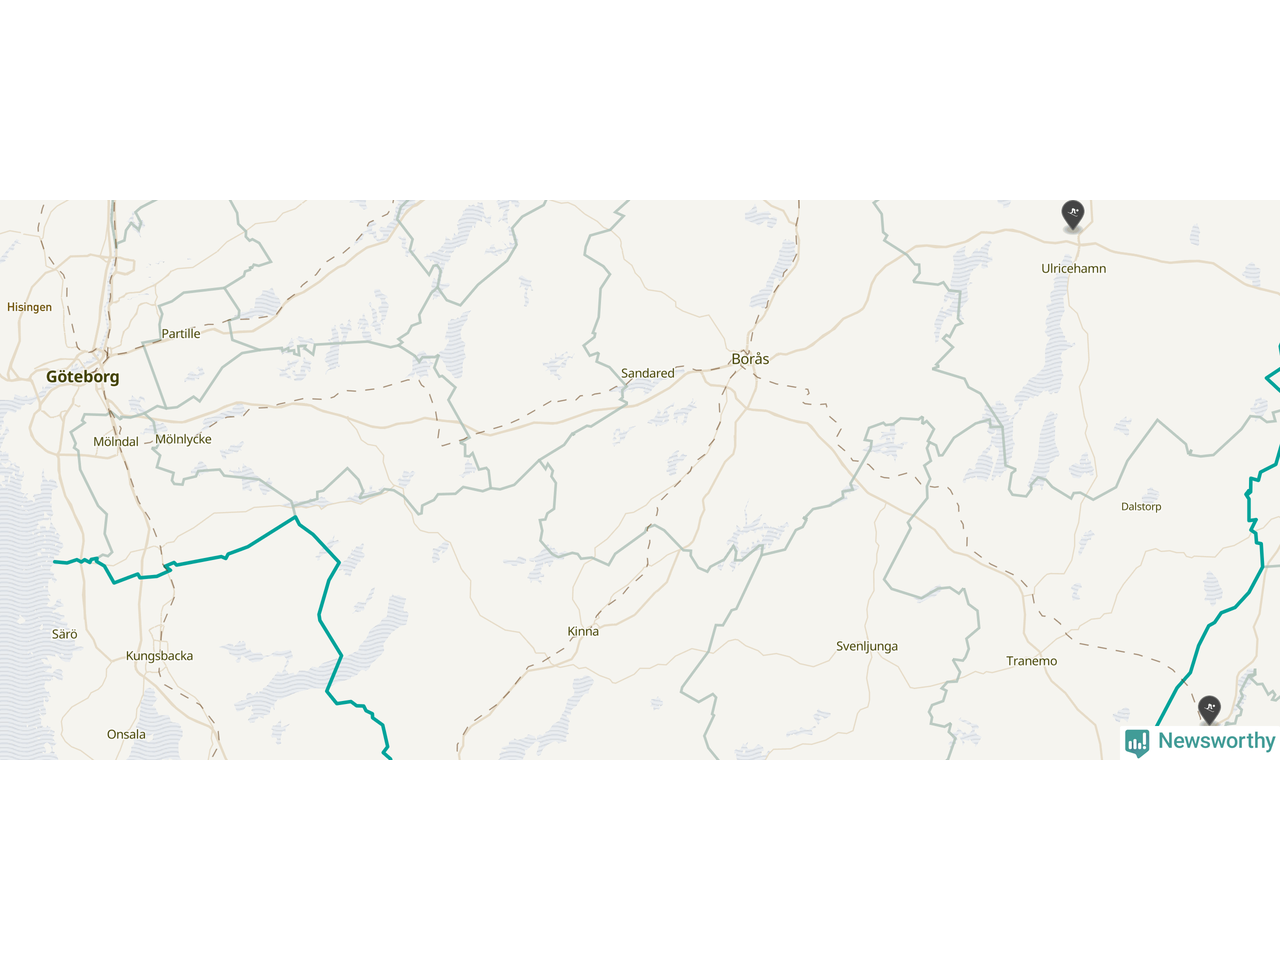
Task: Click the Mölnlycke place label
Action: (x=184, y=440)
